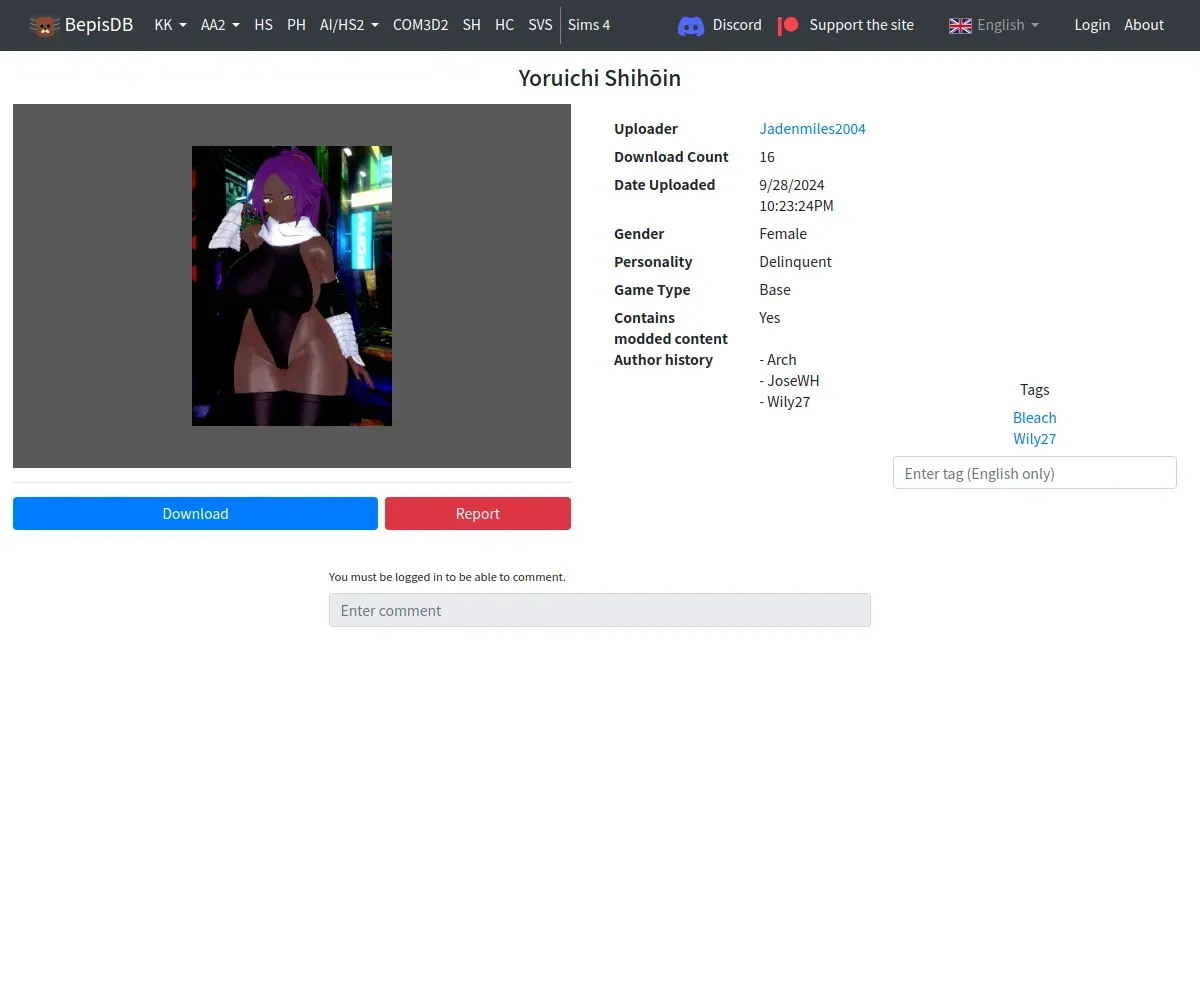Click the UK flag language icon

click(x=960, y=25)
